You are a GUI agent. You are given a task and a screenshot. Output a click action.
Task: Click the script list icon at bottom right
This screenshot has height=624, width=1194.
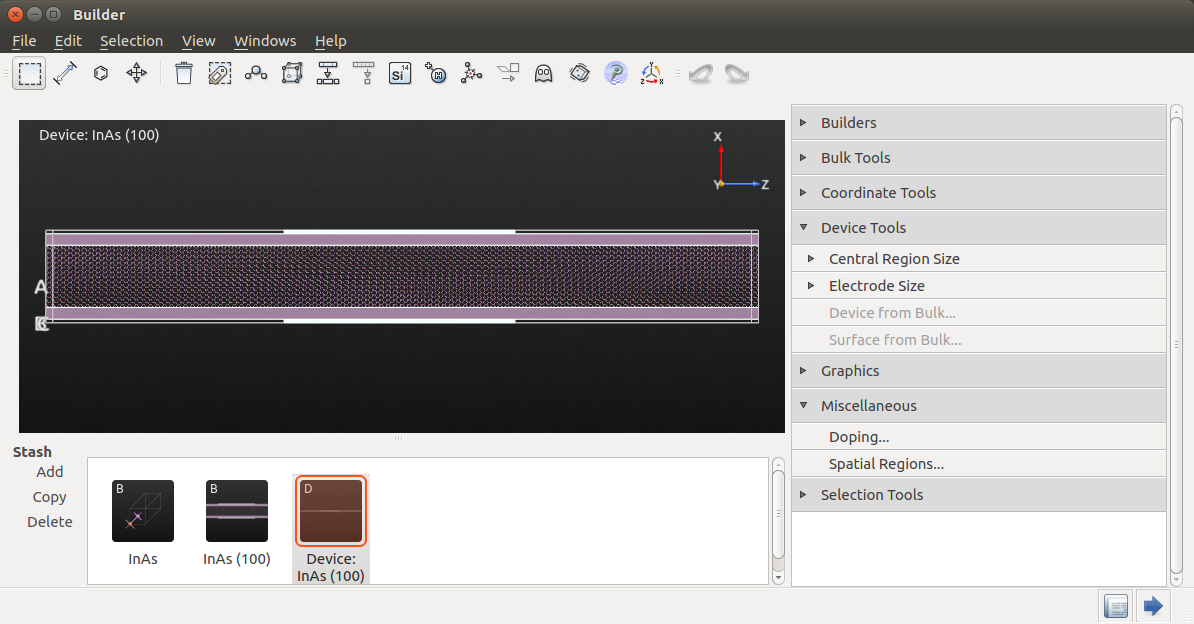(x=1116, y=606)
